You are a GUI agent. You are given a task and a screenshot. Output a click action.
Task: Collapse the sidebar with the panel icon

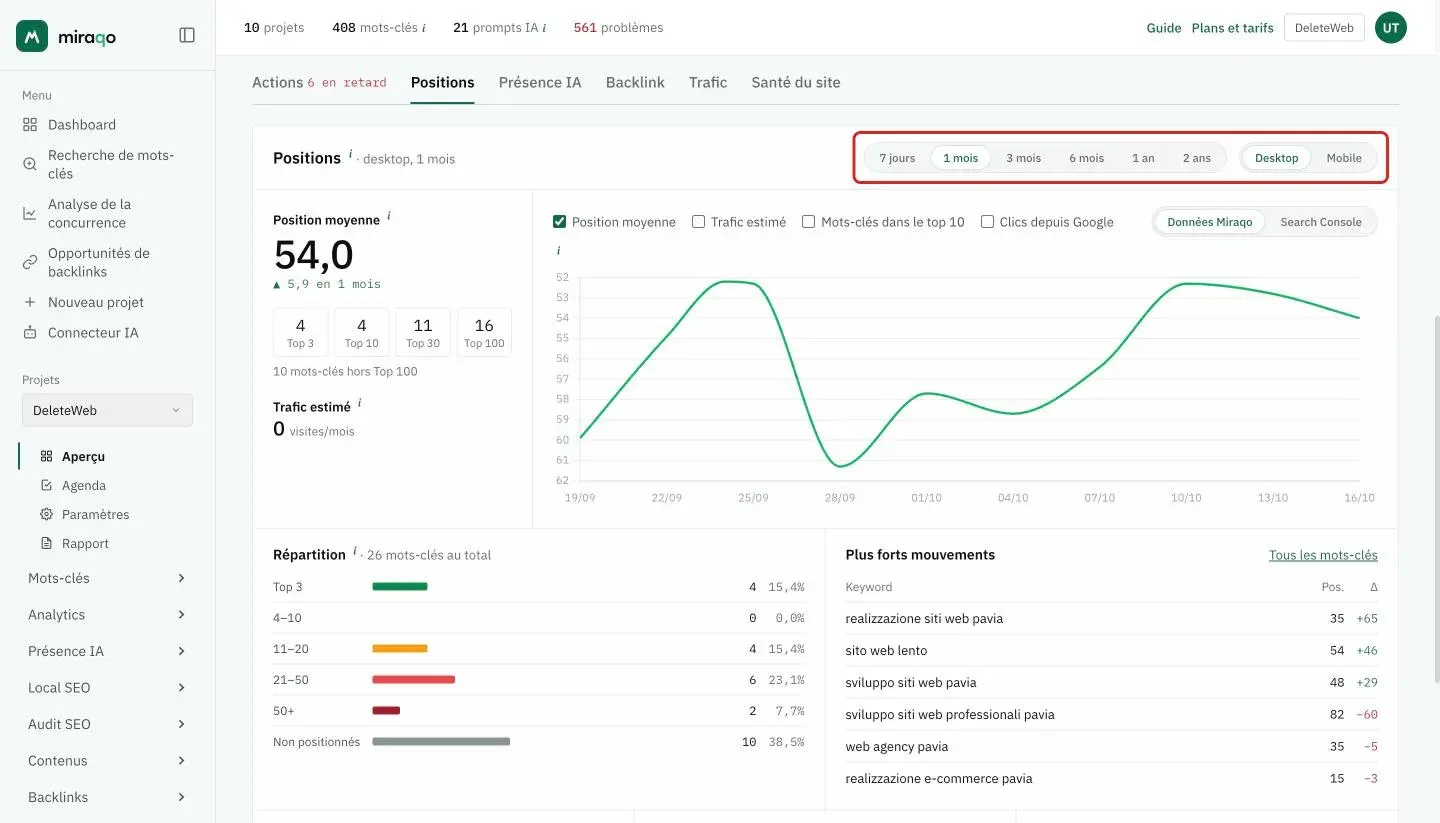coord(187,35)
